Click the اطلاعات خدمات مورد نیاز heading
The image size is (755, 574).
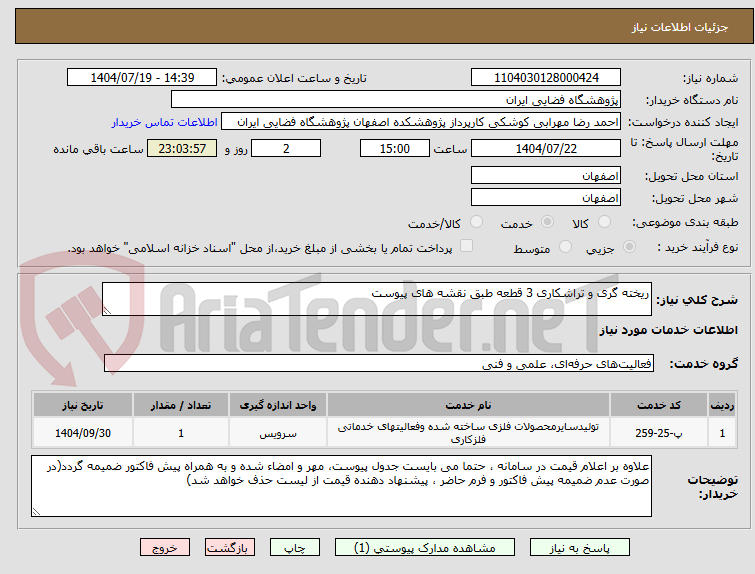tap(668, 330)
